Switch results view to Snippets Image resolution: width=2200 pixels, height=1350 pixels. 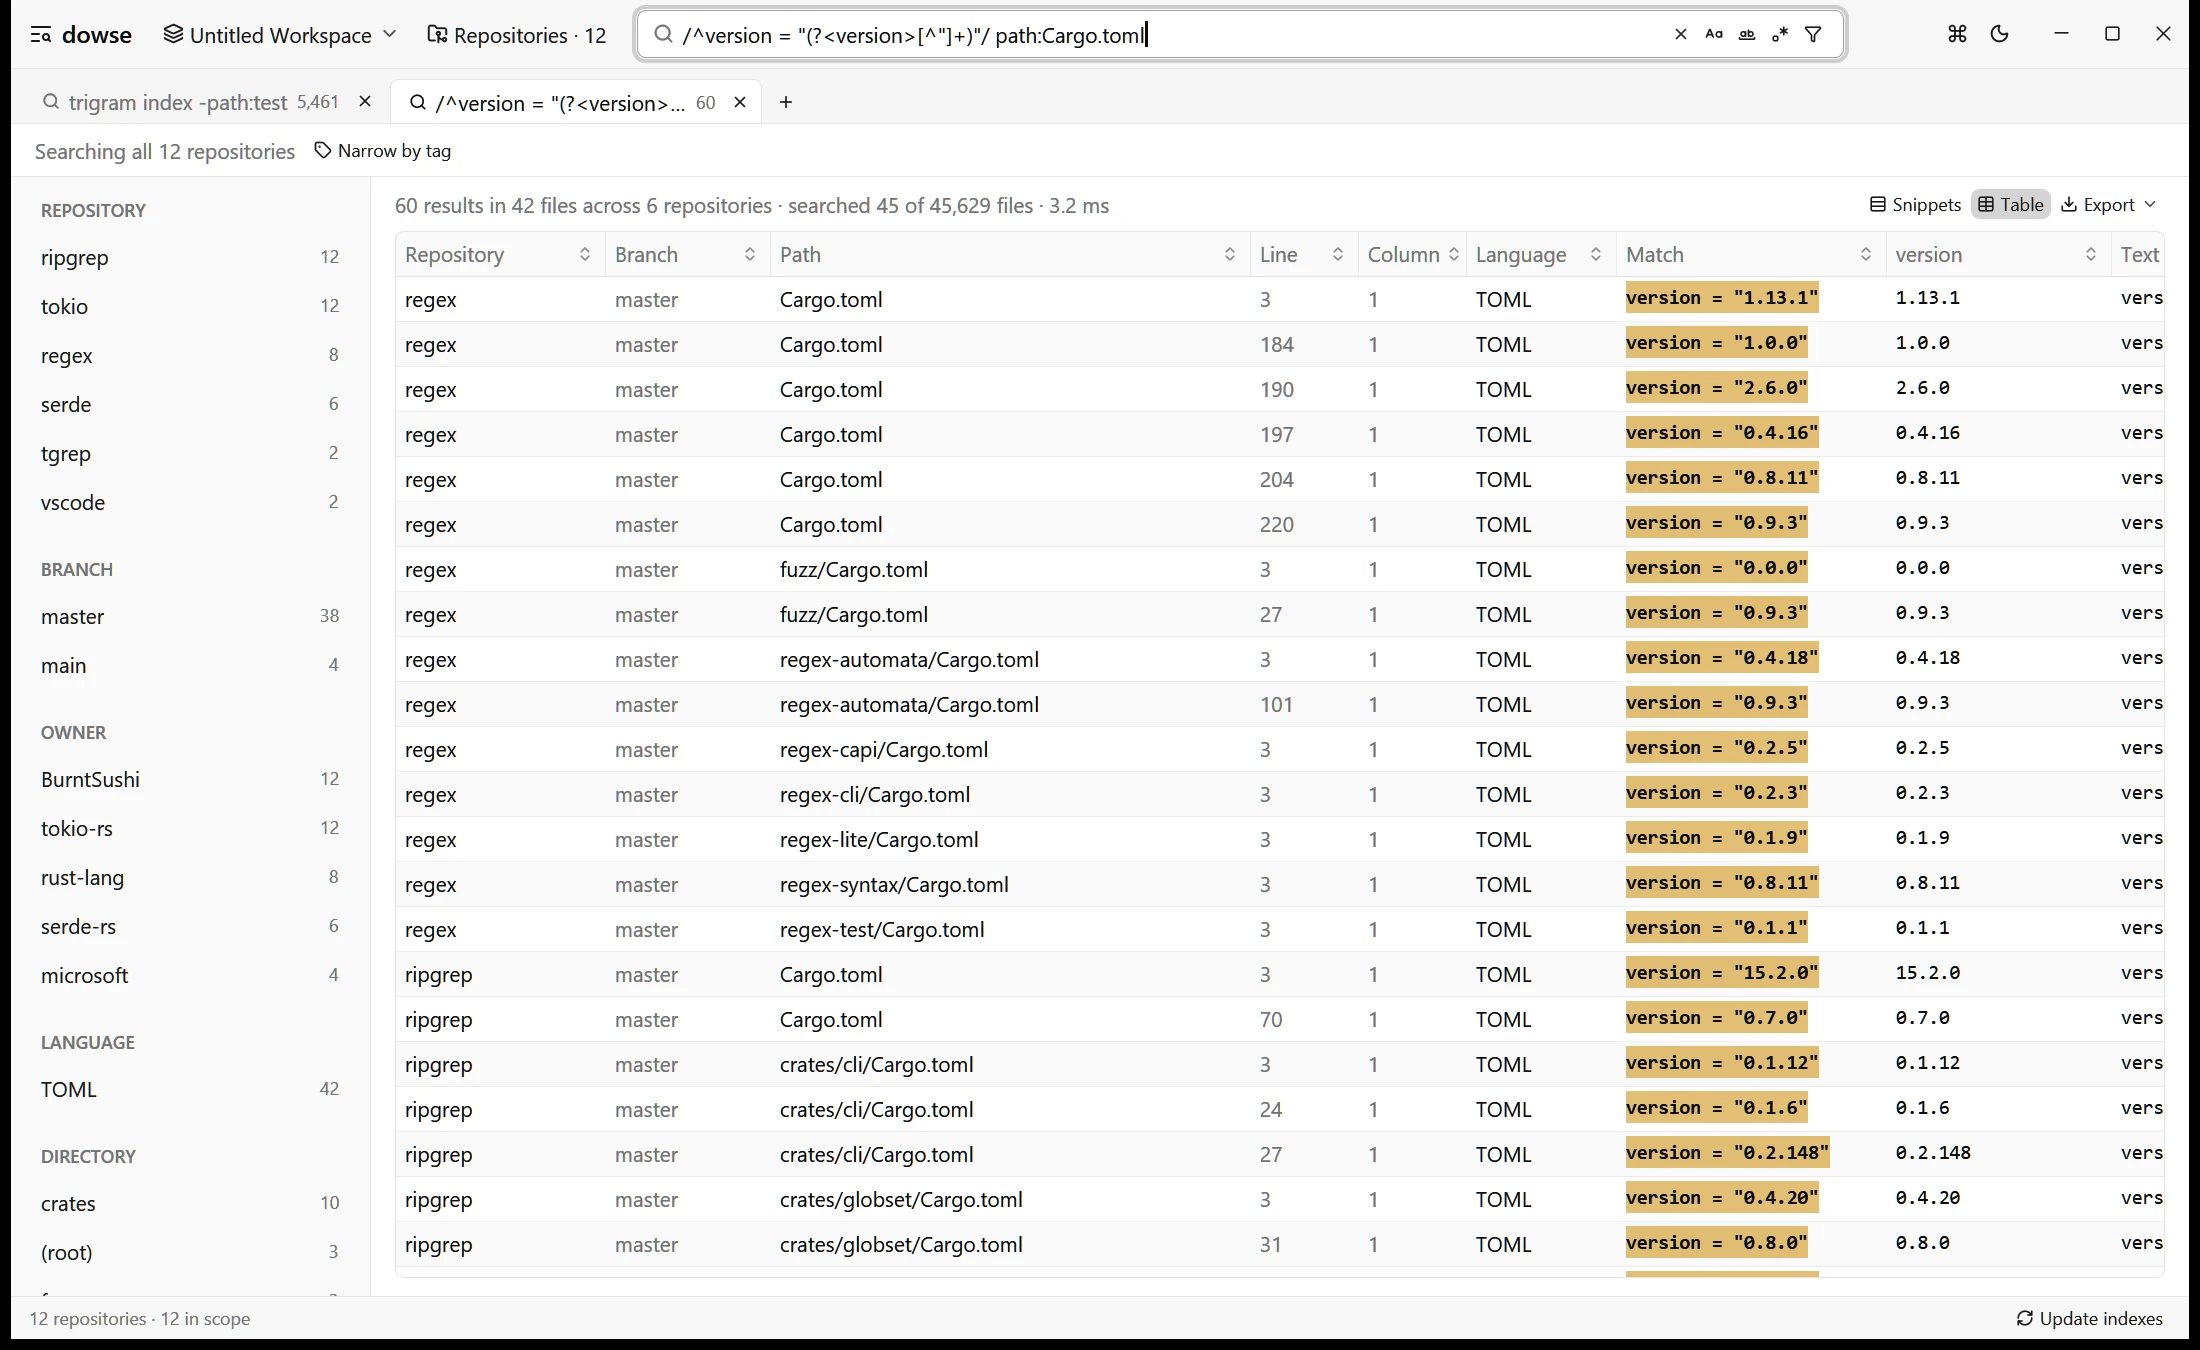click(x=1915, y=205)
